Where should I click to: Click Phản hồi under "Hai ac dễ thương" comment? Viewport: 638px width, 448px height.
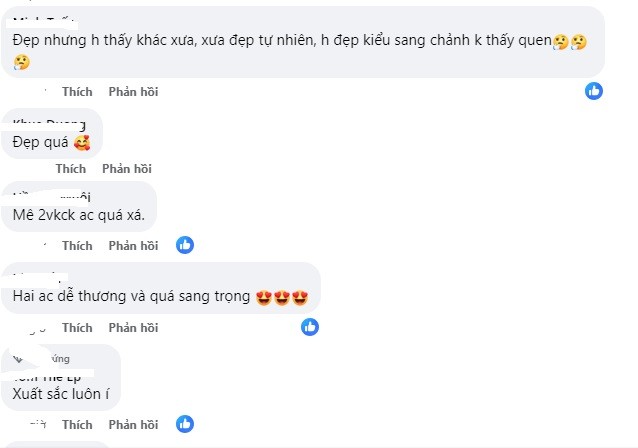click(133, 327)
